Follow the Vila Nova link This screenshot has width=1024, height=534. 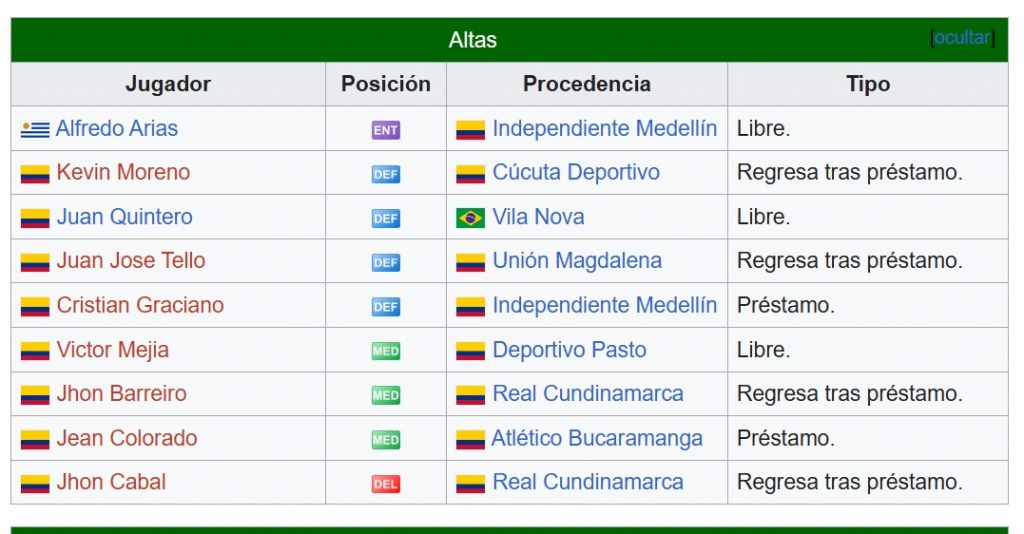538,217
